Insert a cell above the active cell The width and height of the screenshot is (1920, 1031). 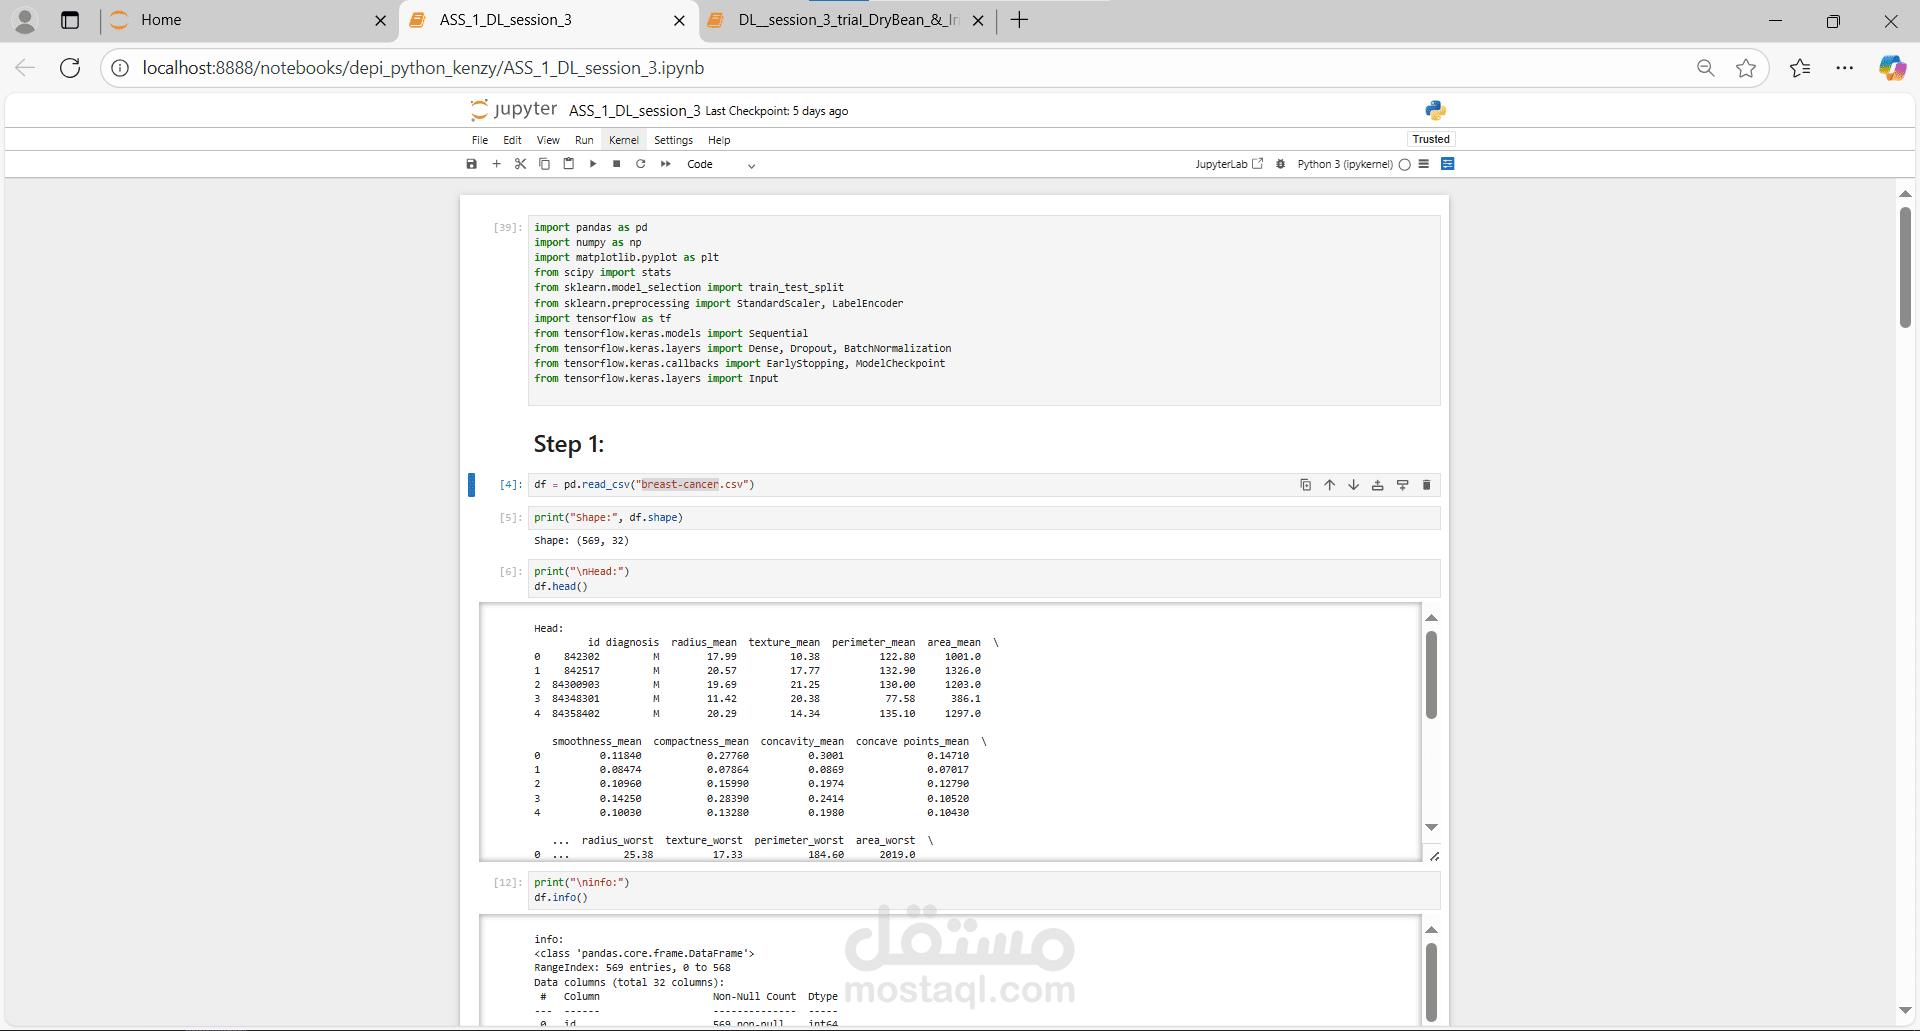[1377, 485]
